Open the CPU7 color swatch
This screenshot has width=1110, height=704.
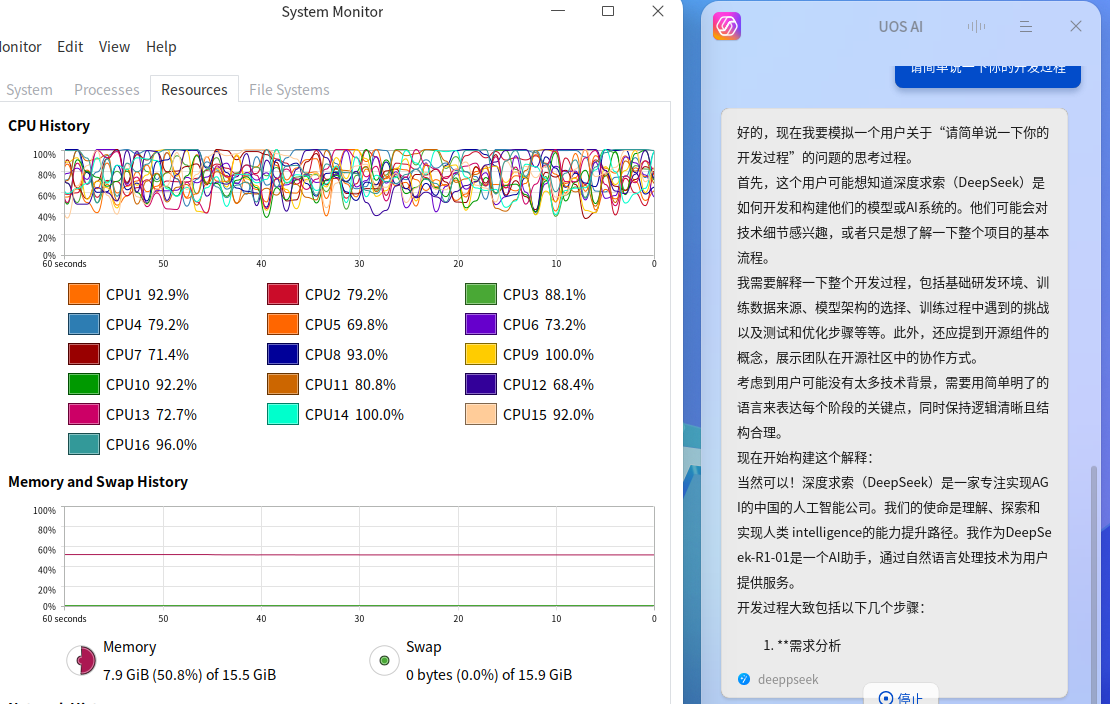(84, 354)
